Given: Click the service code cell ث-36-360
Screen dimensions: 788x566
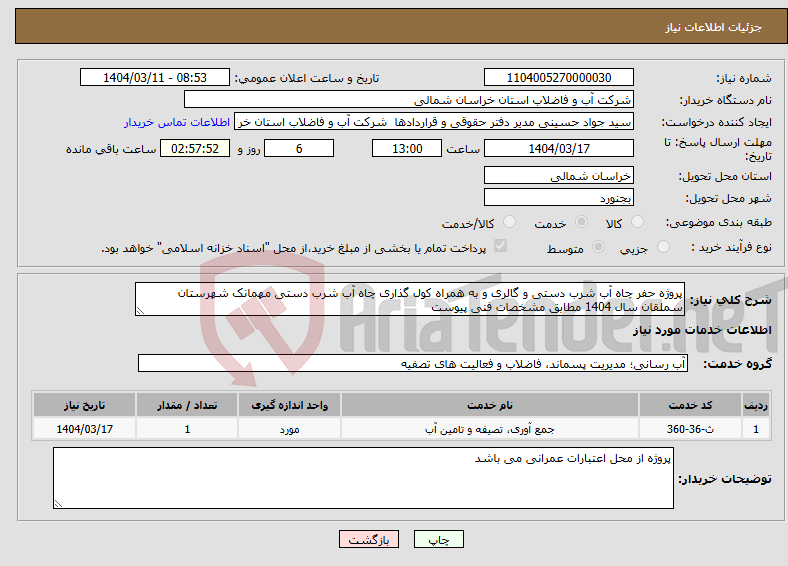Looking at the screenshot, I should [x=691, y=429].
